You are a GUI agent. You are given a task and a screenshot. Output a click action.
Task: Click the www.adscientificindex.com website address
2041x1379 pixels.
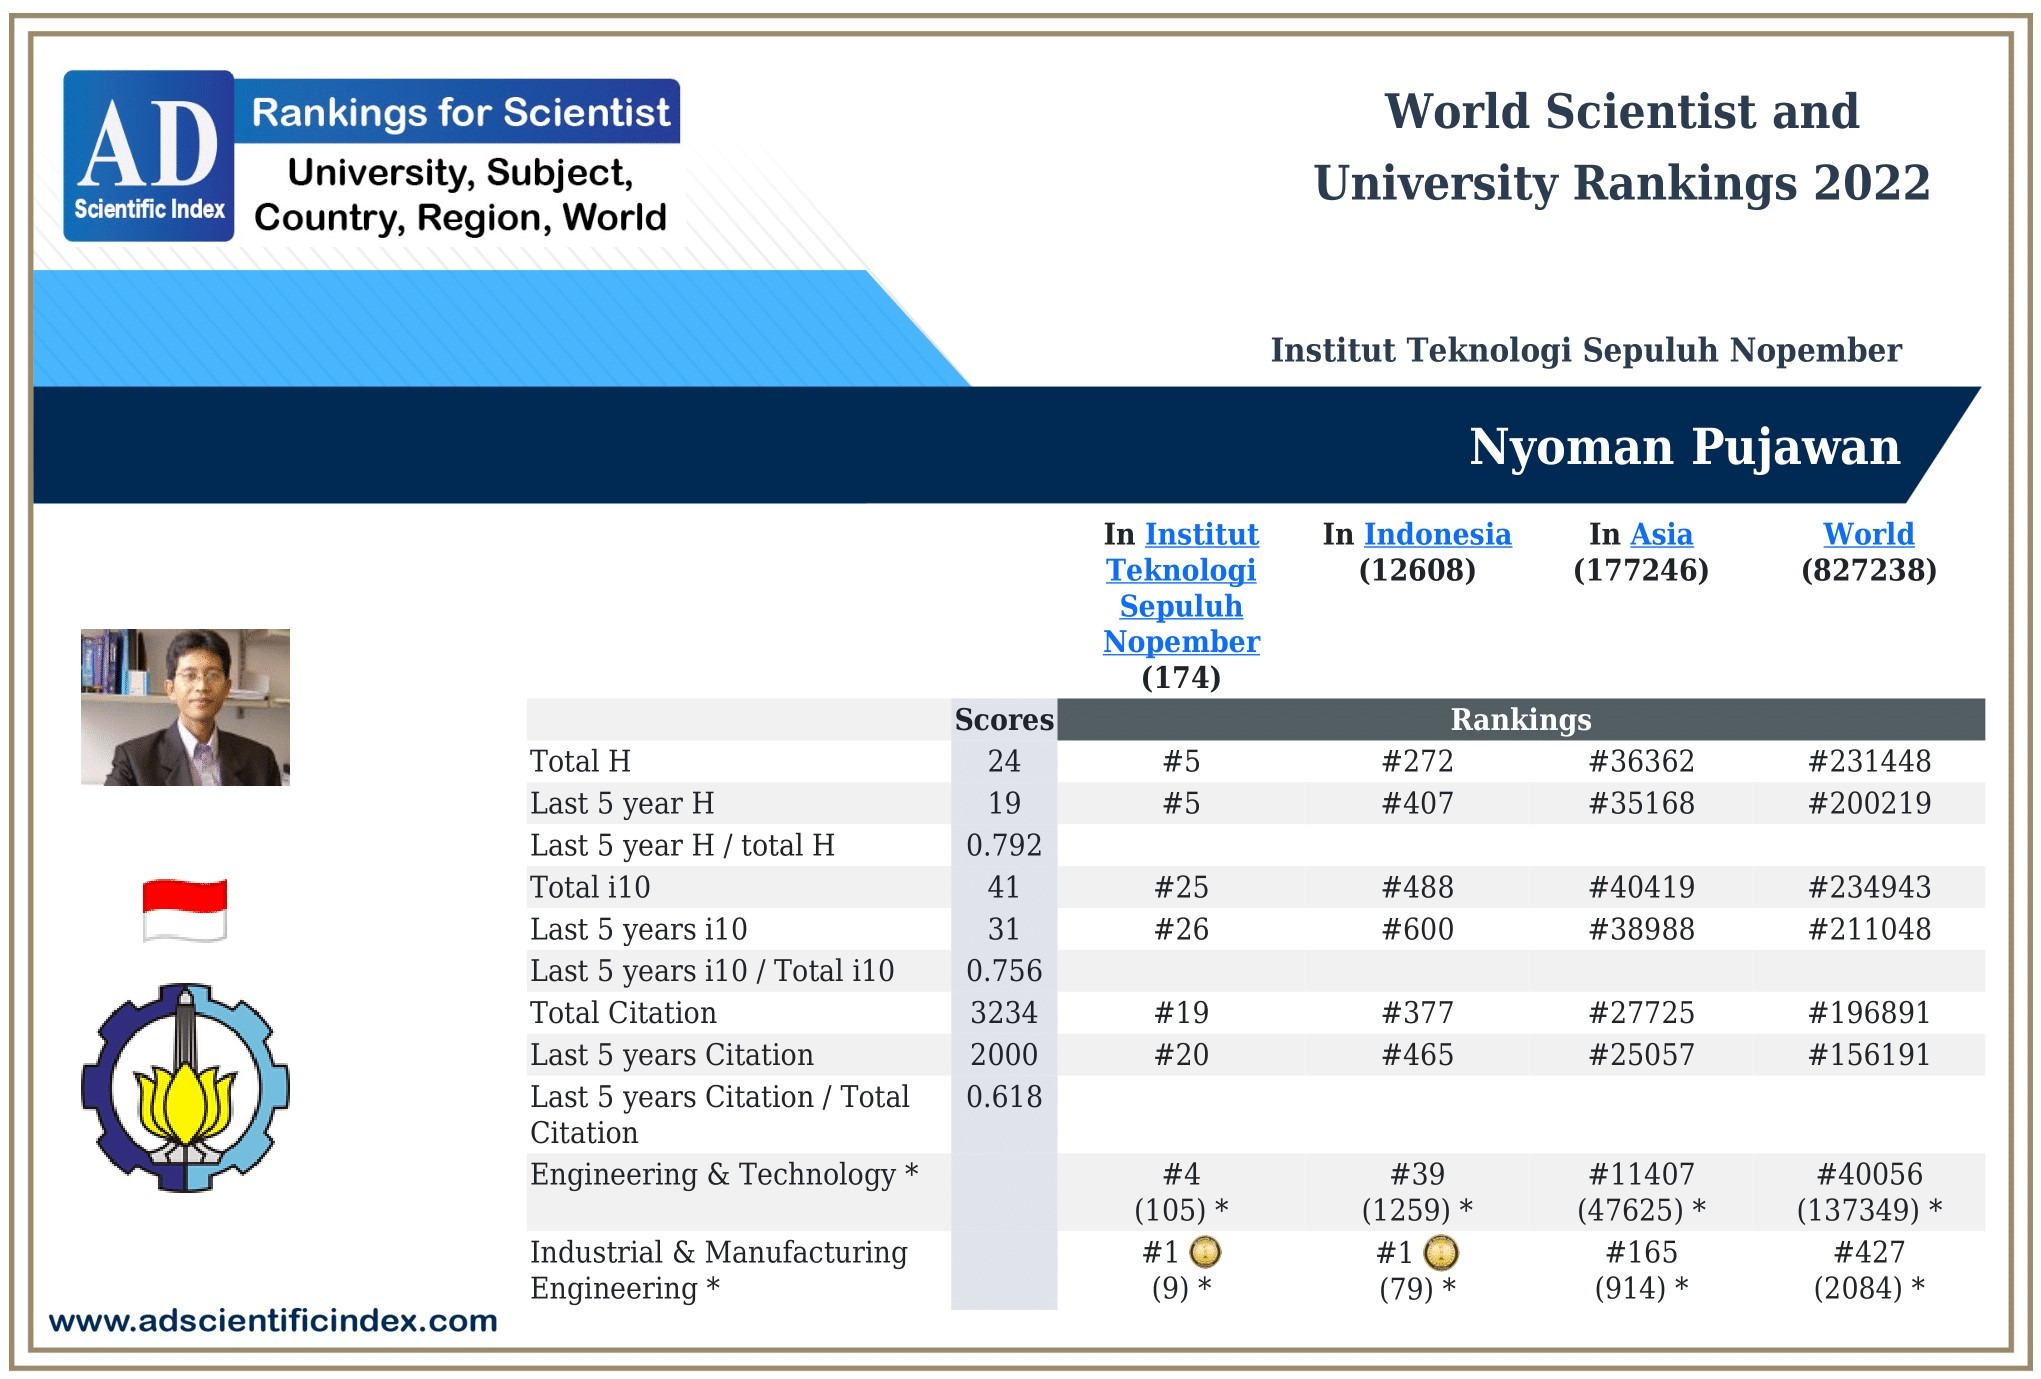(x=273, y=1320)
